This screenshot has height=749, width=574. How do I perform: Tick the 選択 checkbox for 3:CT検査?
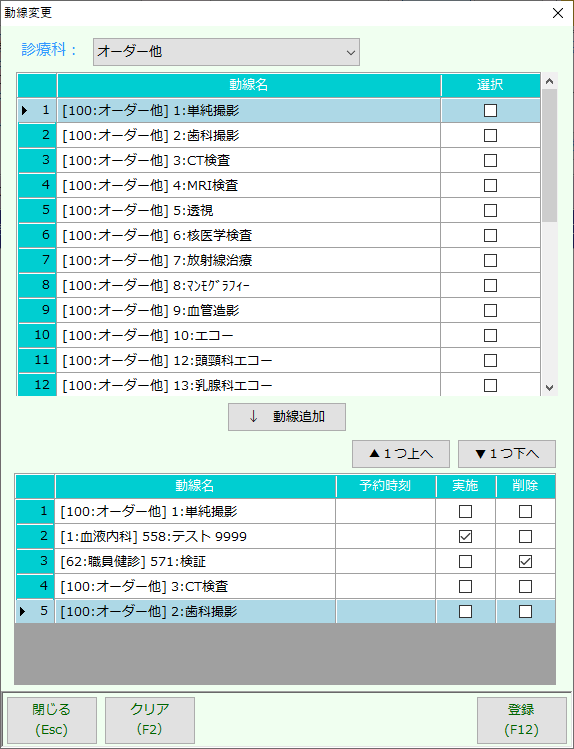[490, 160]
